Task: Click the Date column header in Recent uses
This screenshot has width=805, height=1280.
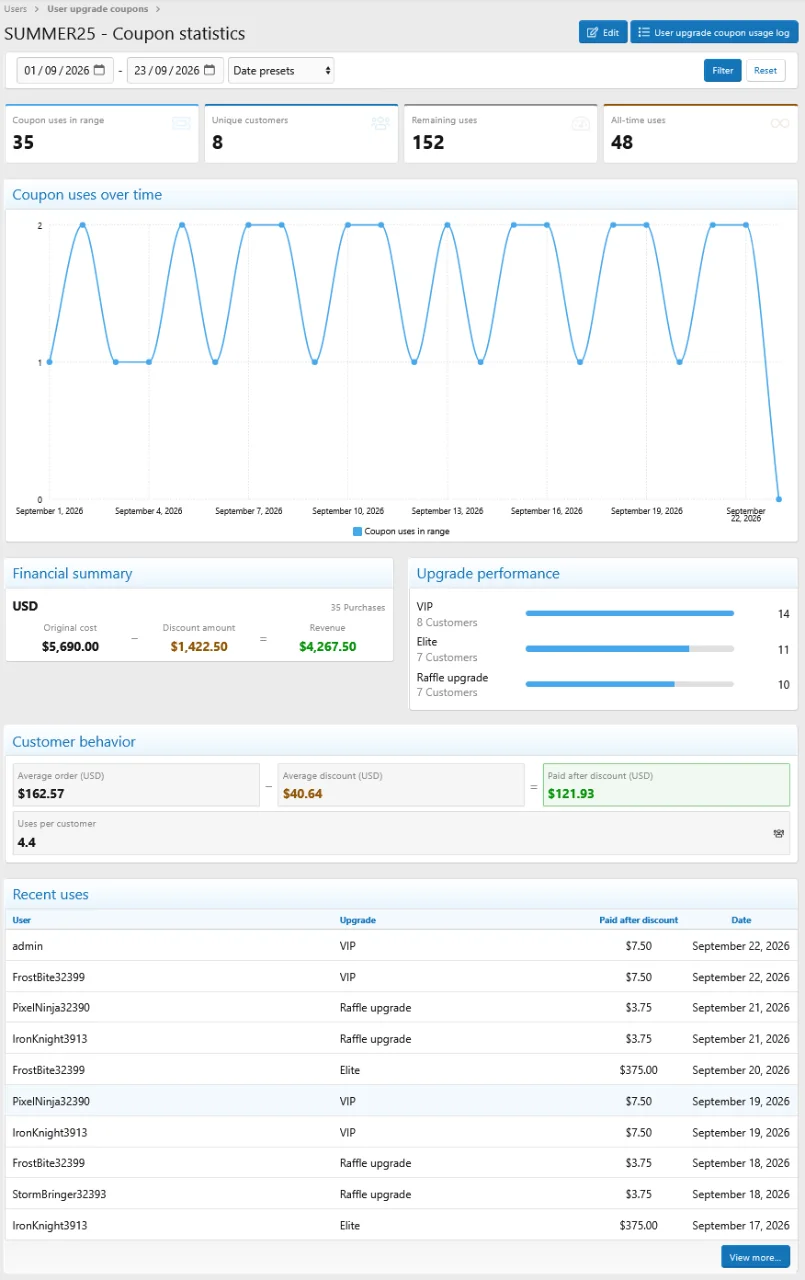Action: pyautogui.click(x=741, y=920)
